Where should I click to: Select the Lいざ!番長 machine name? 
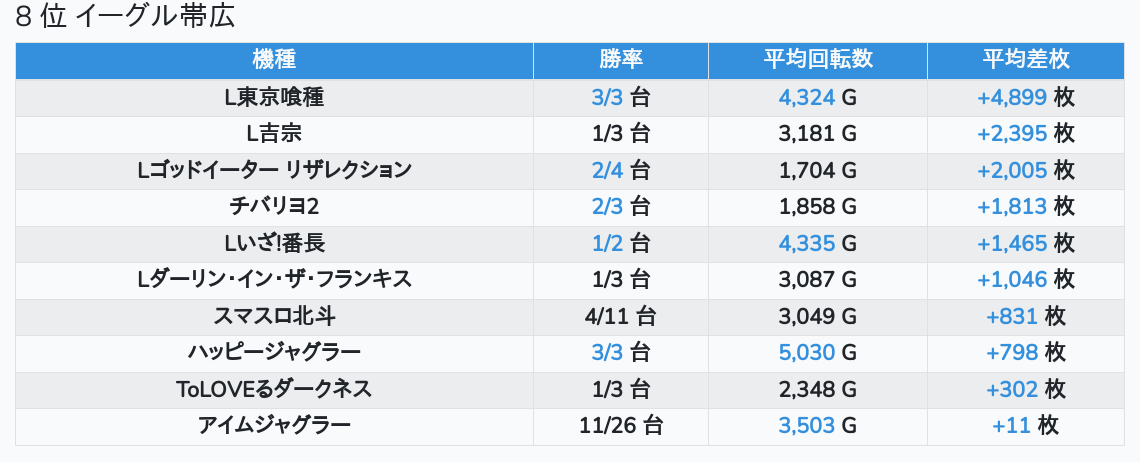pyautogui.click(x=274, y=243)
